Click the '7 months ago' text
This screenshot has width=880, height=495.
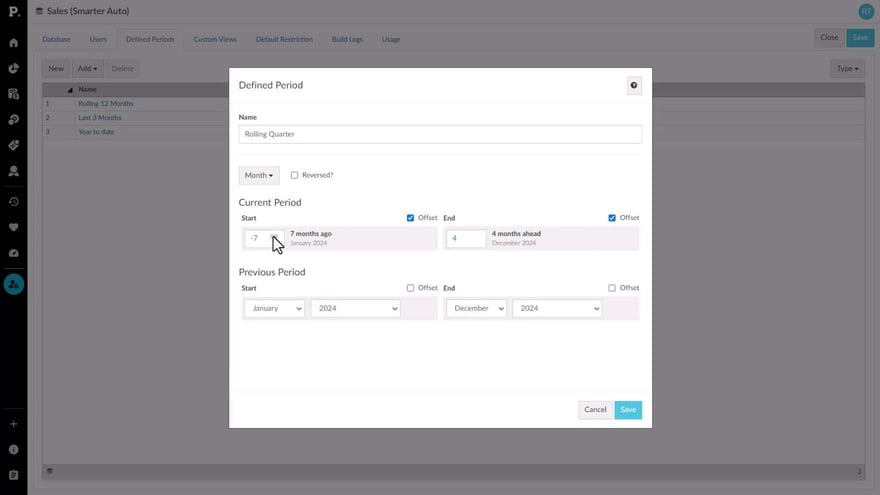311,233
